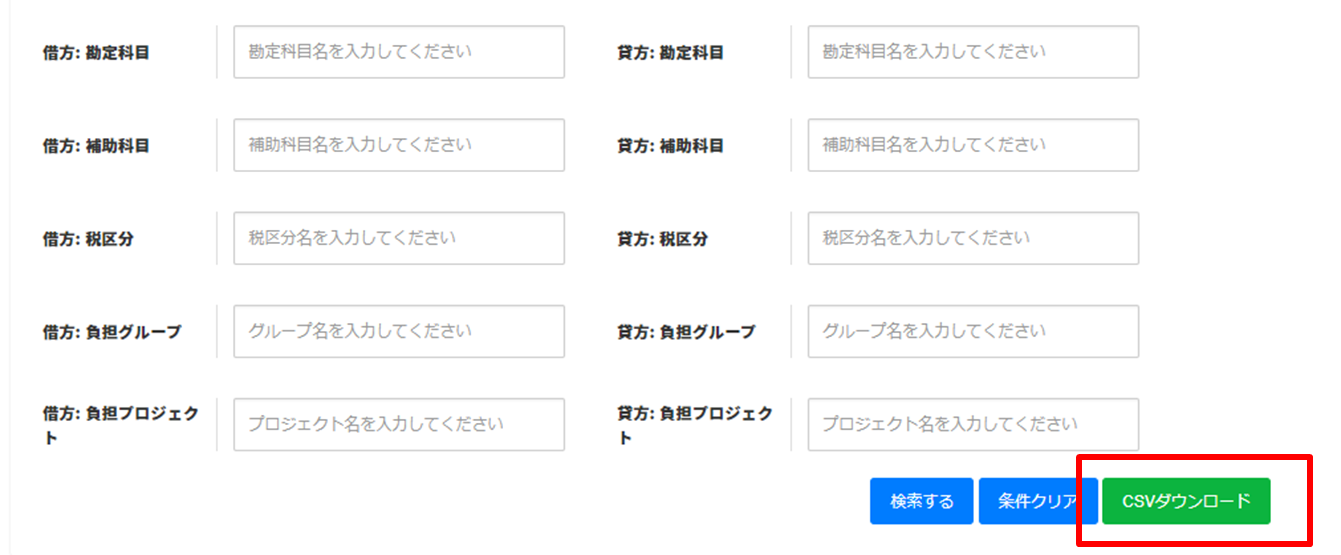This screenshot has width=1341, height=555.
Task: Focus the 借方 勘定科目 input field
Action: [398, 52]
